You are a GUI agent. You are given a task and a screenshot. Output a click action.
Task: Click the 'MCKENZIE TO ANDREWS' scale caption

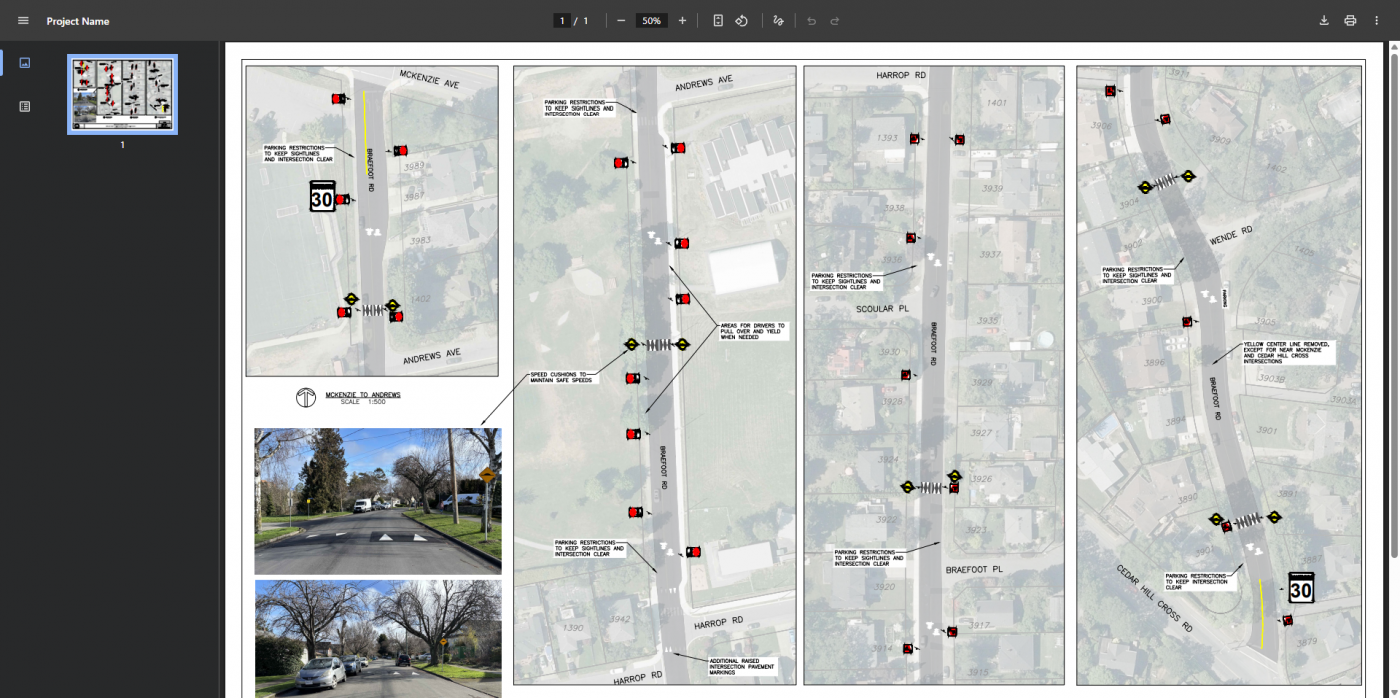pos(363,397)
